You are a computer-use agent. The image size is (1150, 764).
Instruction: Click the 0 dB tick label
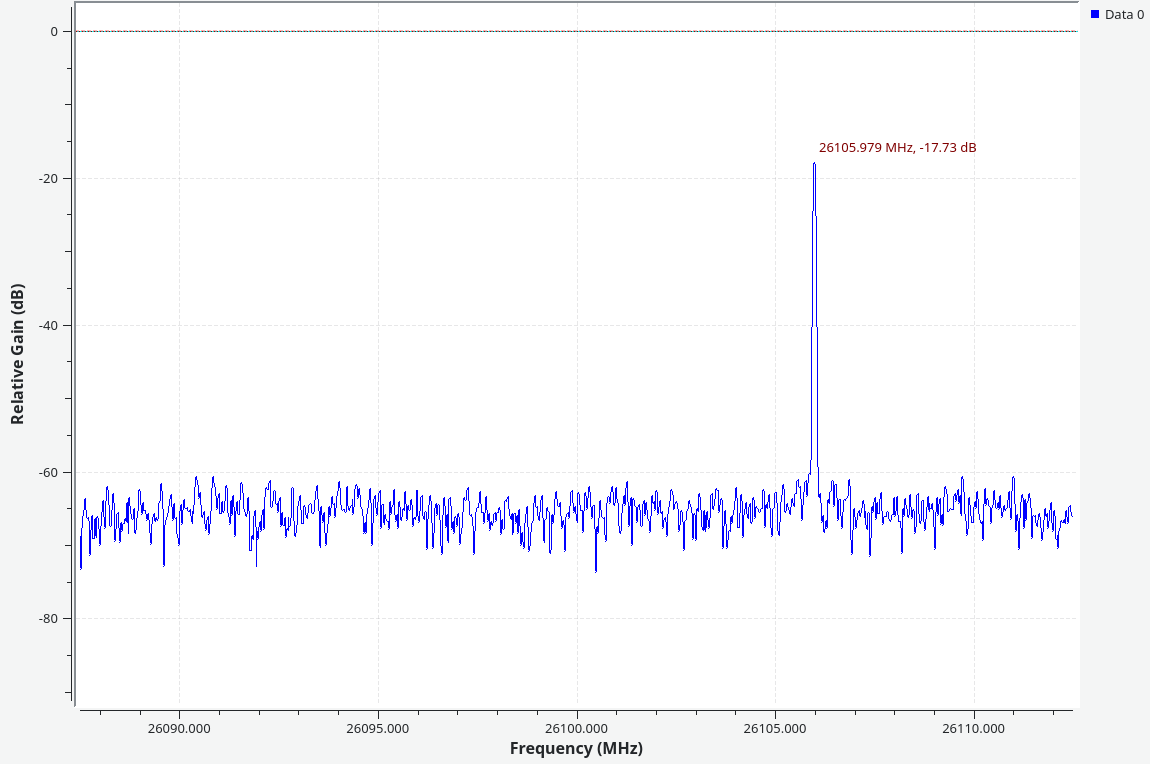tap(54, 31)
